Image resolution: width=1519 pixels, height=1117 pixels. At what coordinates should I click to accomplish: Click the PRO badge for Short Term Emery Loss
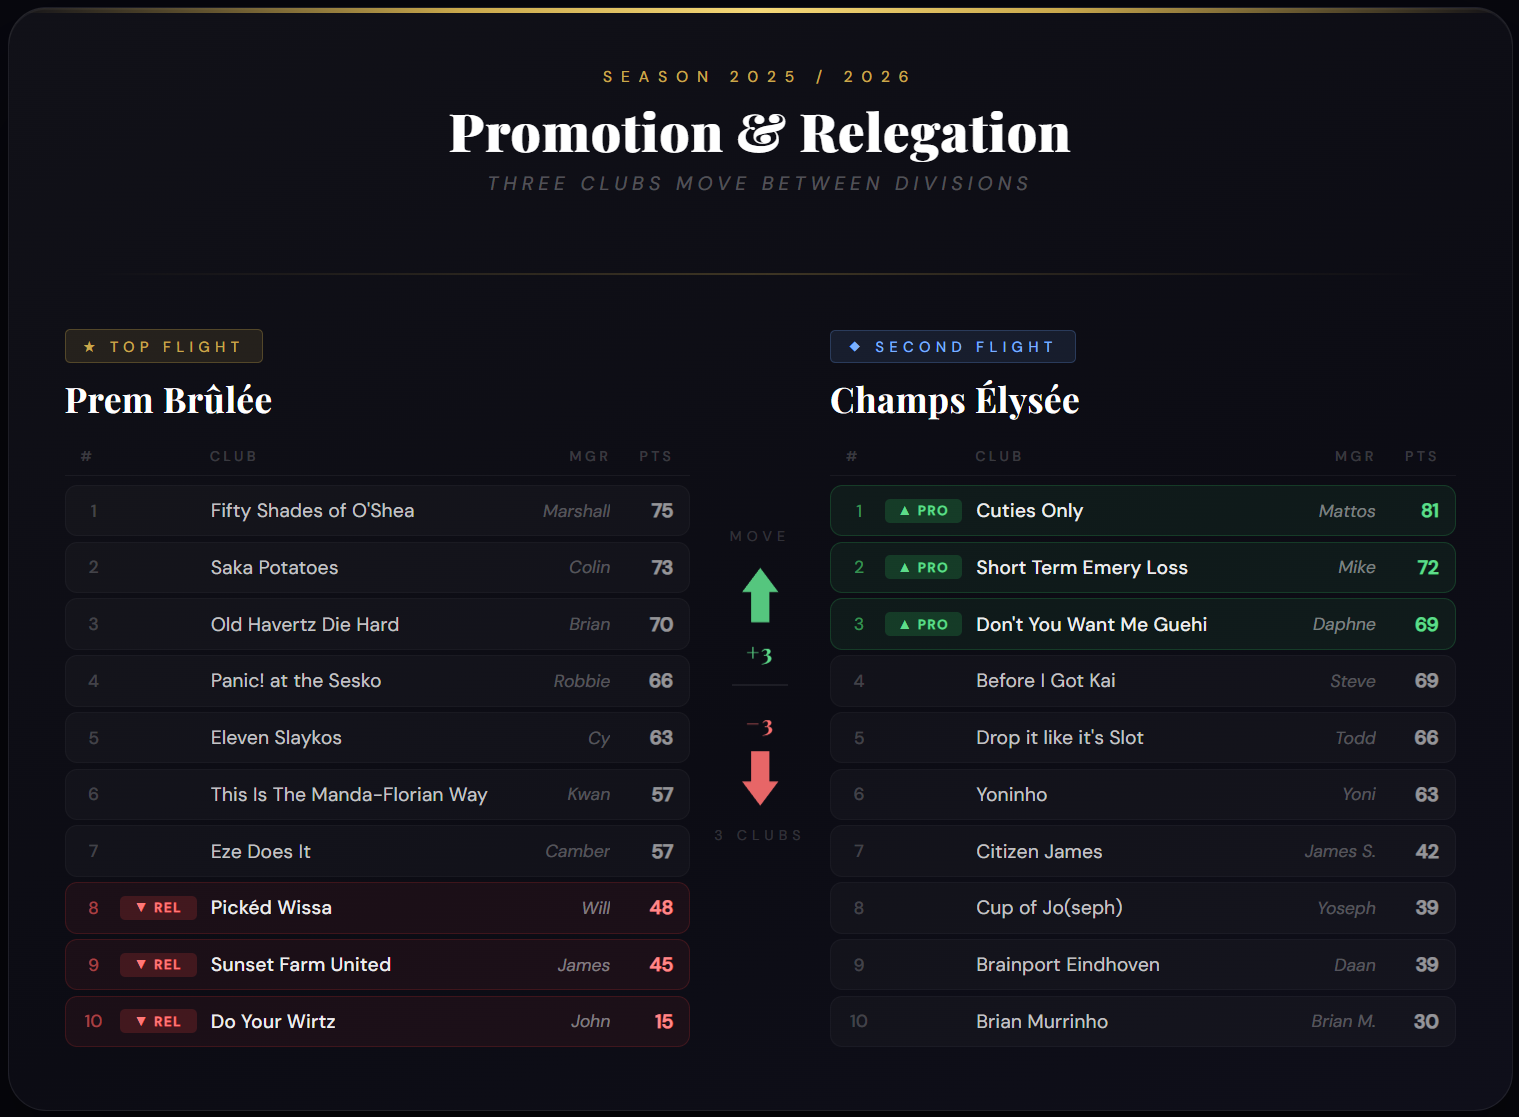point(923,568)
